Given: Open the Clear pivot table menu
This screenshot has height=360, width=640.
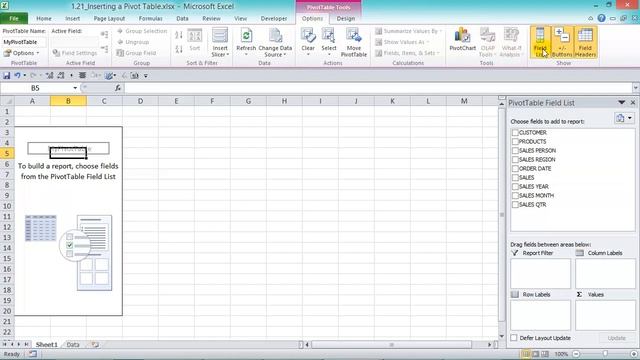Looking at the screenshot, I should point(308,42).
